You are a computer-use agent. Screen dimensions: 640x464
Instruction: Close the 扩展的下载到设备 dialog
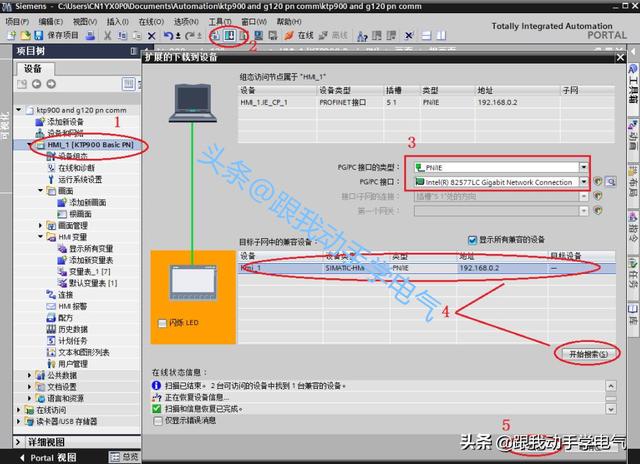coord(620,58)
